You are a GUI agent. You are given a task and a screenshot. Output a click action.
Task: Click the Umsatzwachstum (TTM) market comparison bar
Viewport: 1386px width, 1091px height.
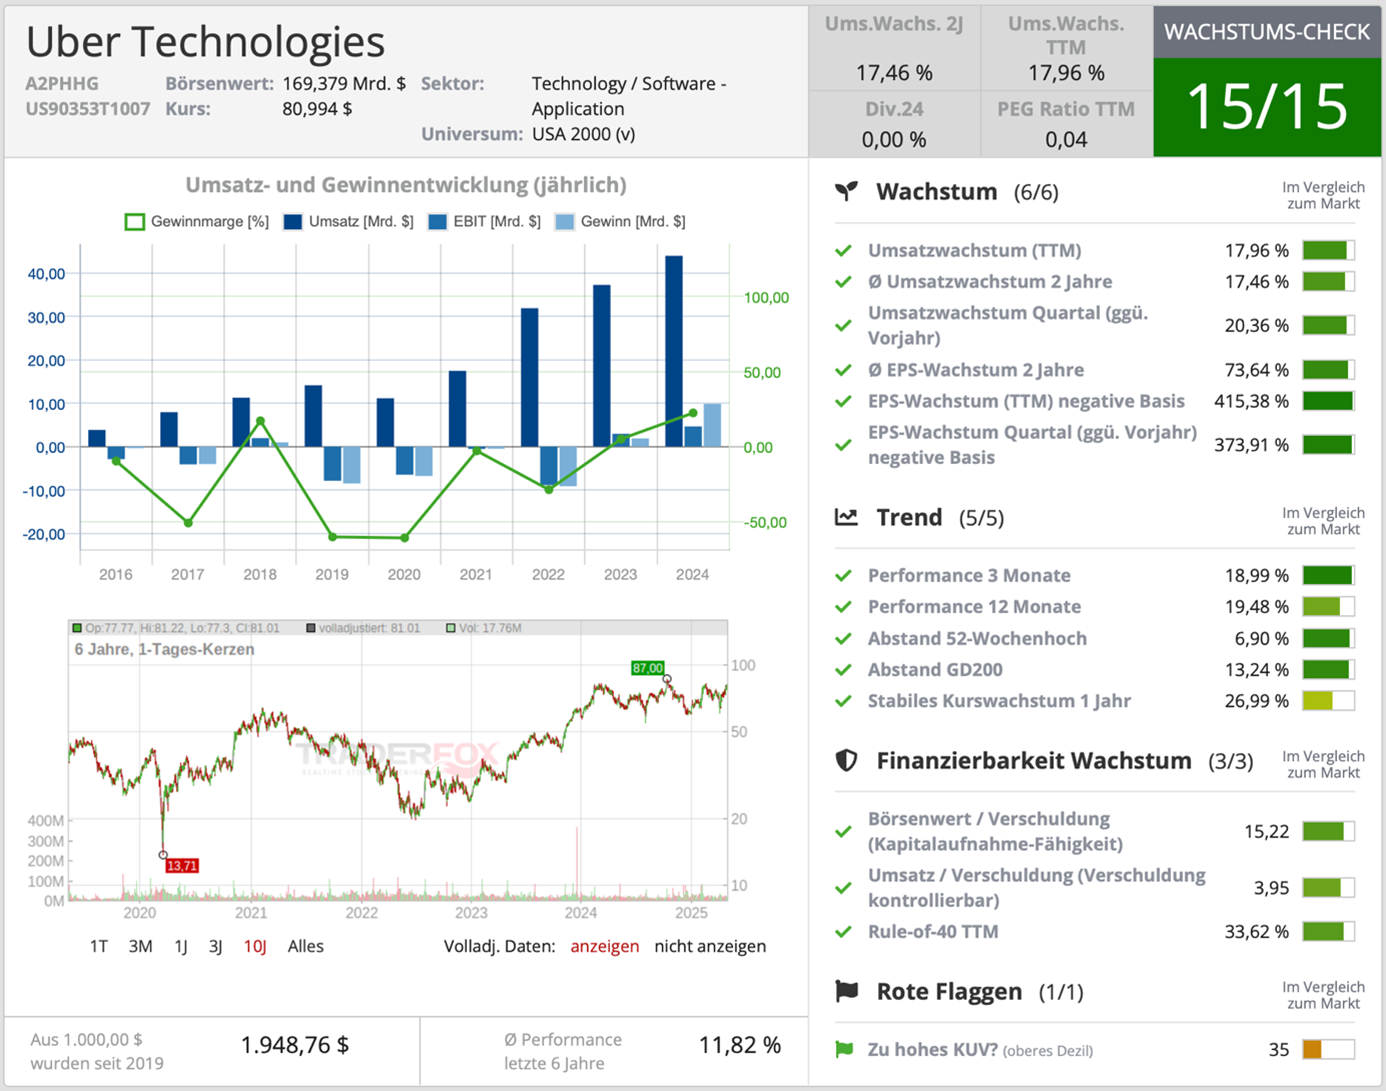click(x=1328, y=251)
